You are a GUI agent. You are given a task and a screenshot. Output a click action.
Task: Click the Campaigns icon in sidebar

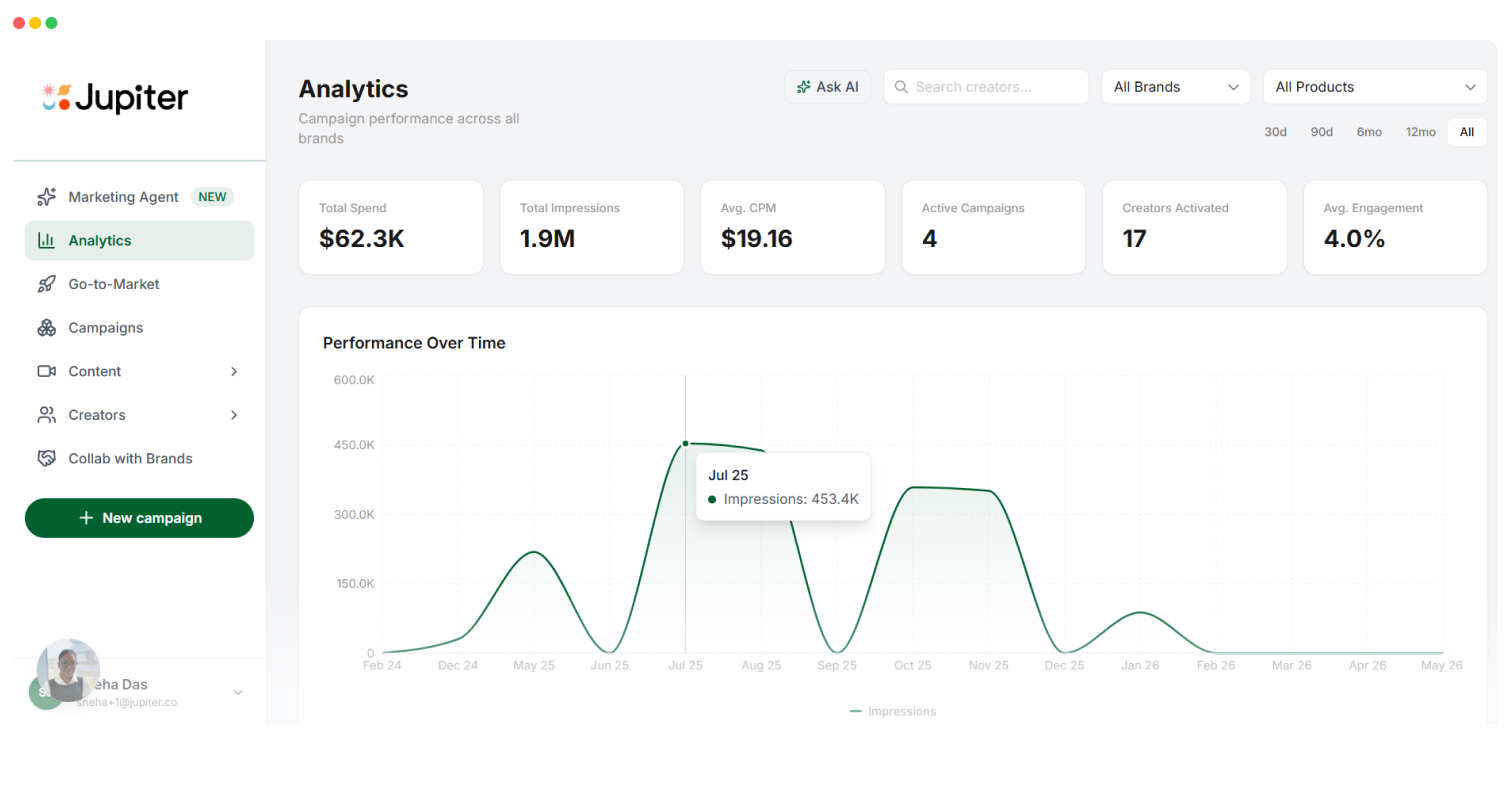click(x=46, y=327)
